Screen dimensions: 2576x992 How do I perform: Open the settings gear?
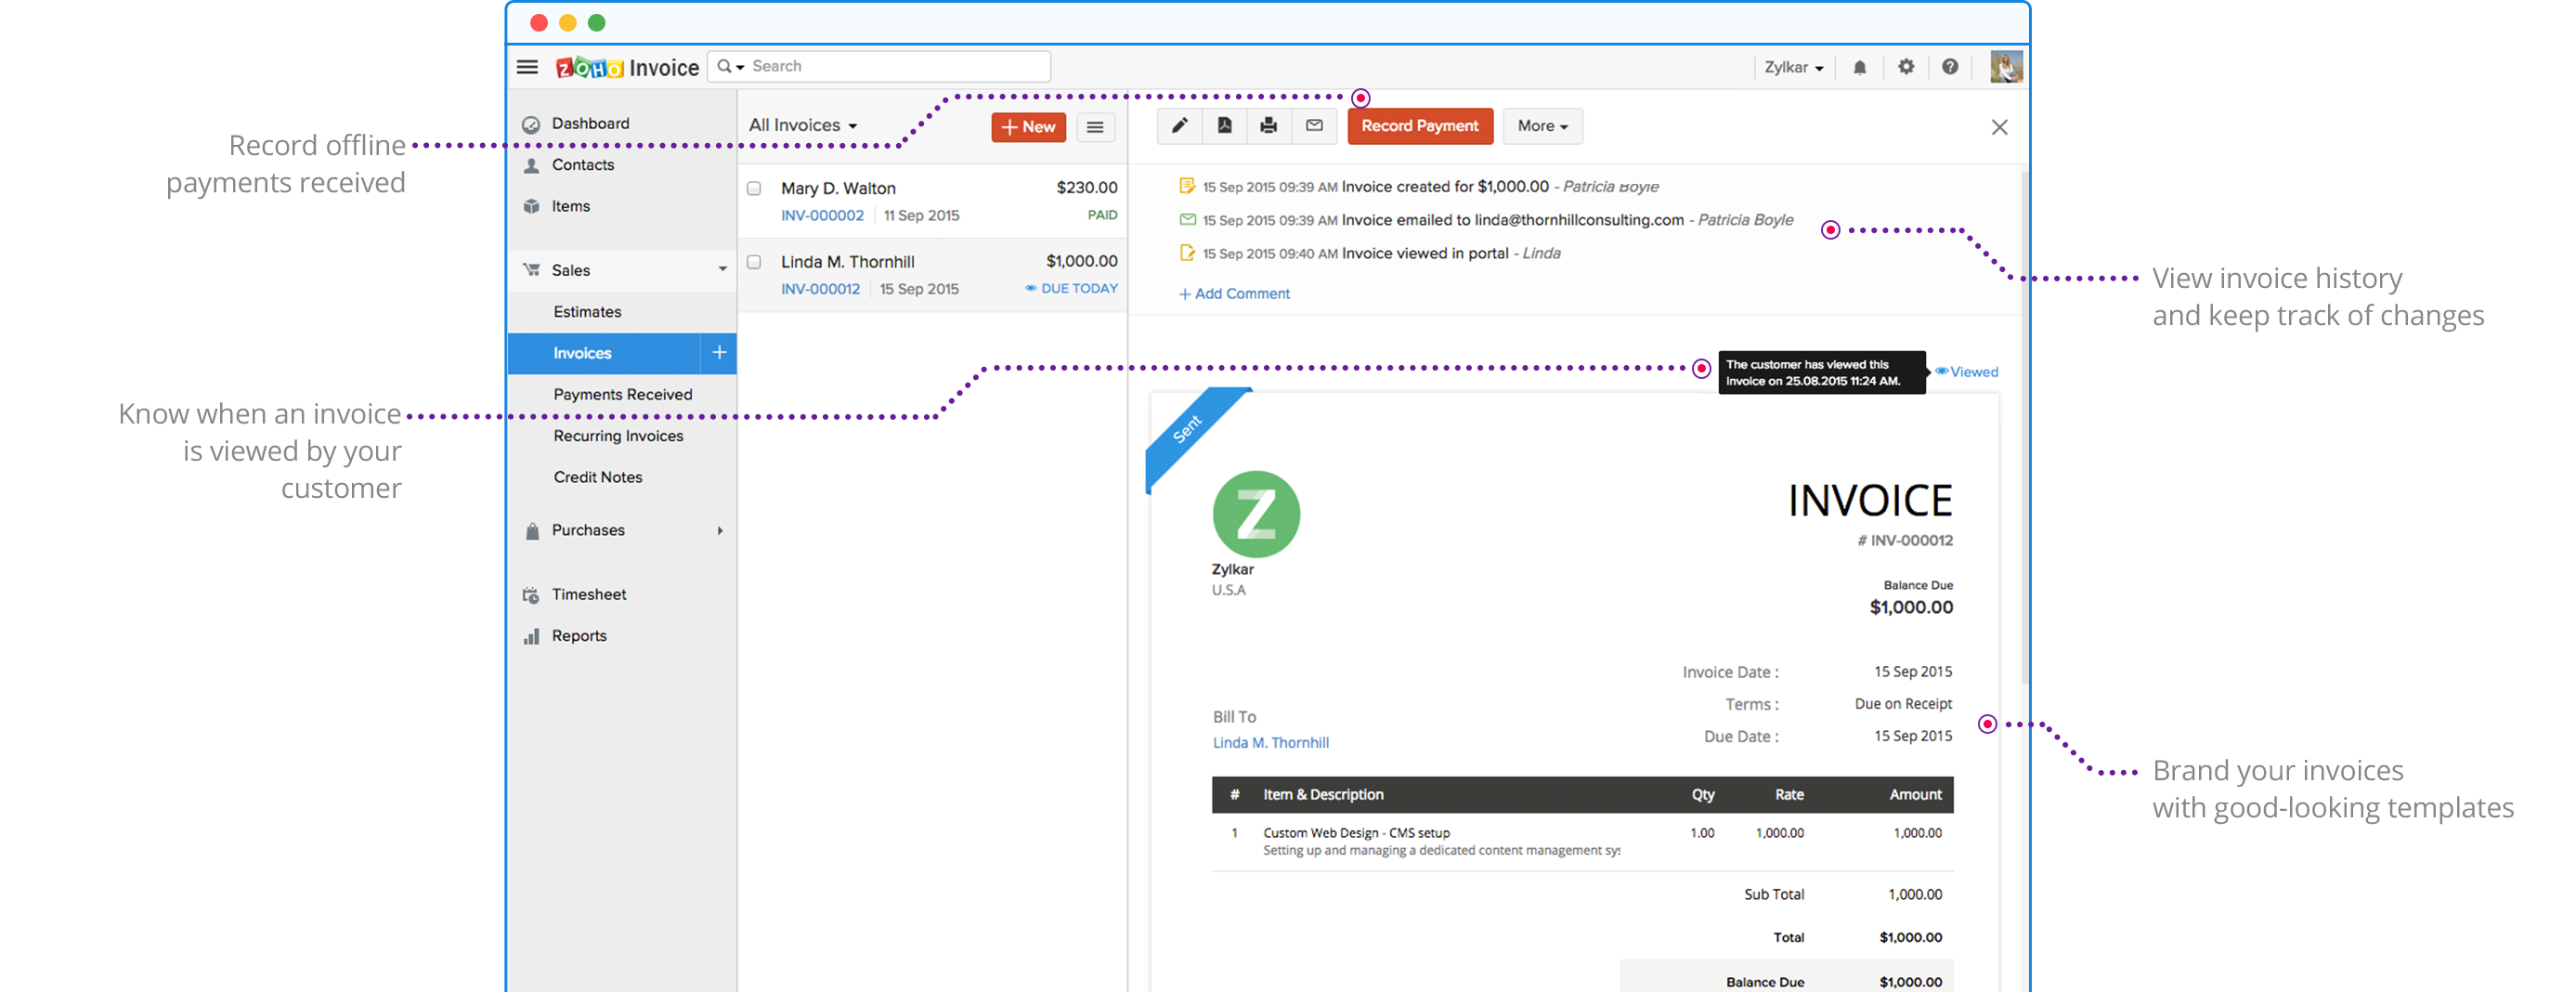click(1906, 67)
